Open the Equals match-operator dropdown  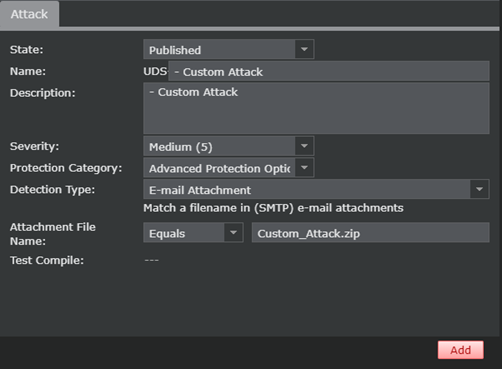click(x=193, y=233)
